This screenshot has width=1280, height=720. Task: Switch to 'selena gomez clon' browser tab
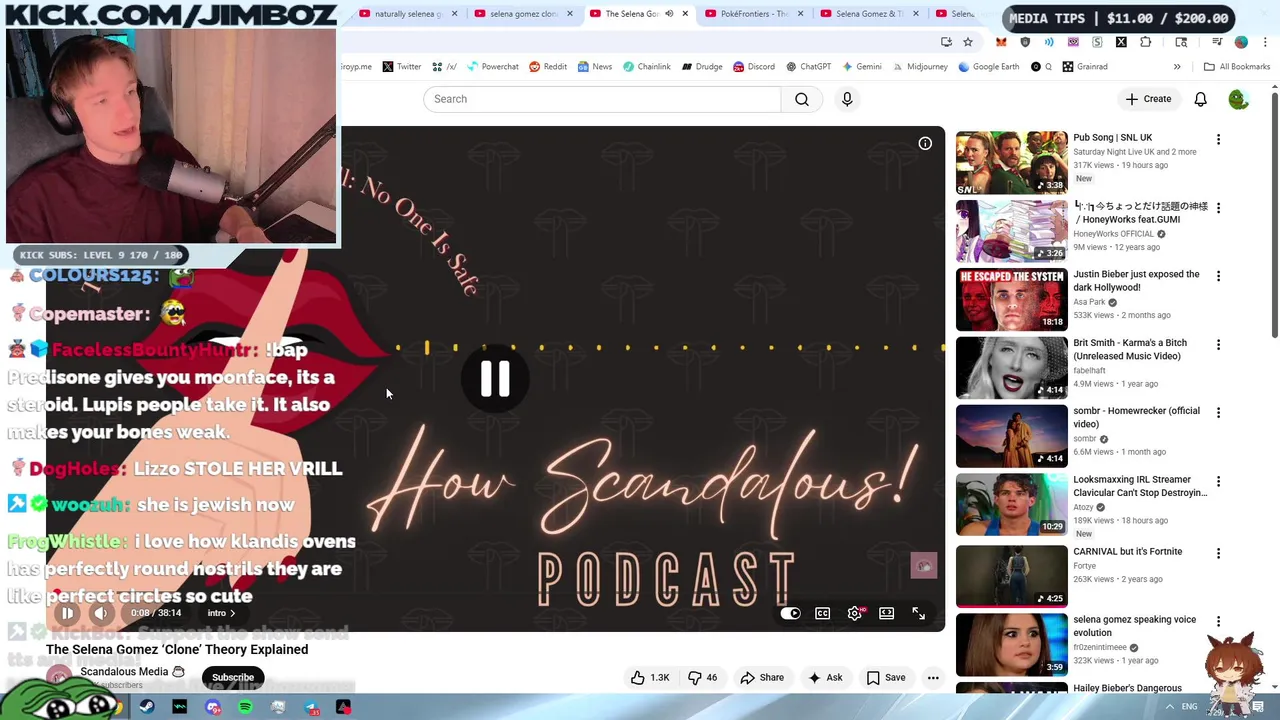(x=523, y=14)
